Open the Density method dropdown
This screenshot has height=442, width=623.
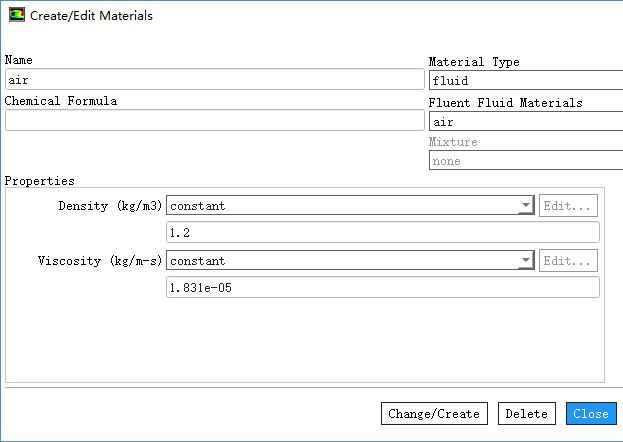[x=350, y=206]
